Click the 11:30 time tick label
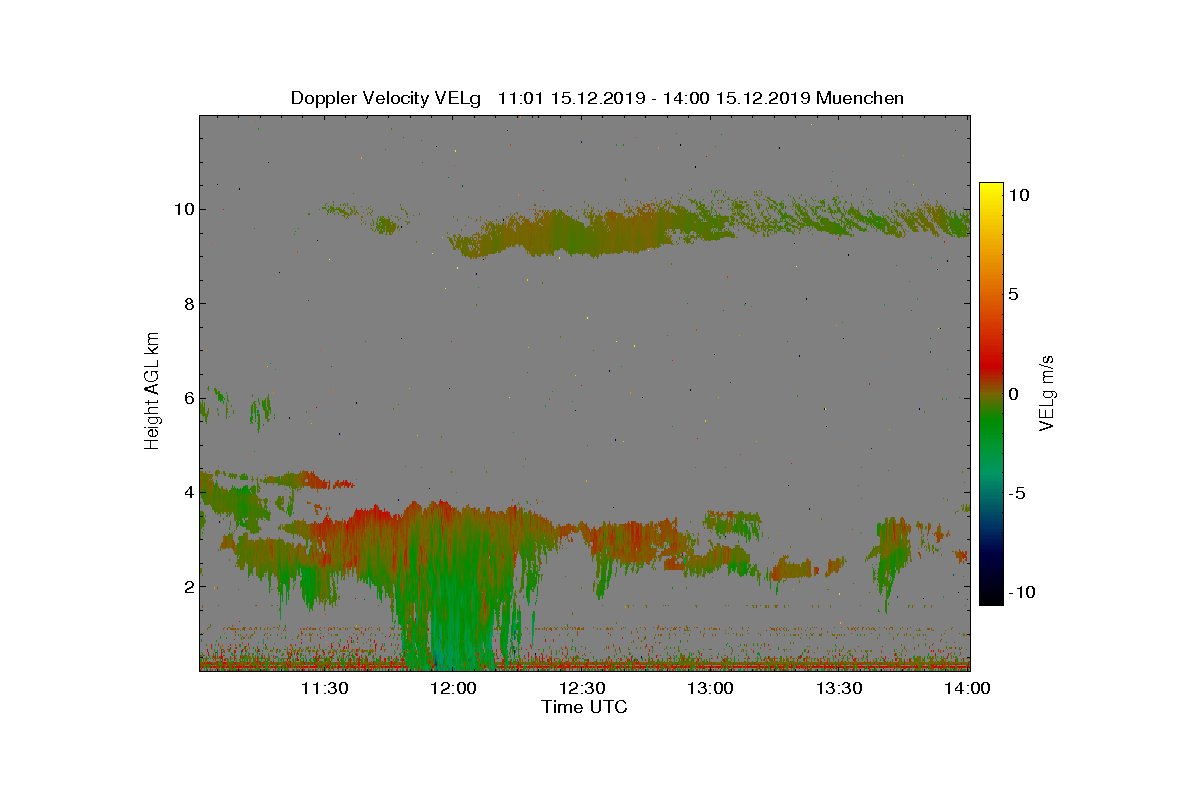Screen dimensions: 1200x800 pyautogui.click(x=327, y=688)
